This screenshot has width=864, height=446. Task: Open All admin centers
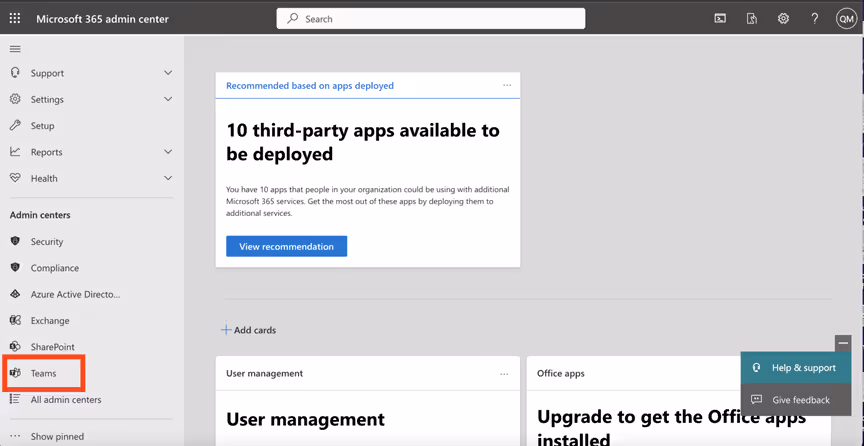[66, 400]
